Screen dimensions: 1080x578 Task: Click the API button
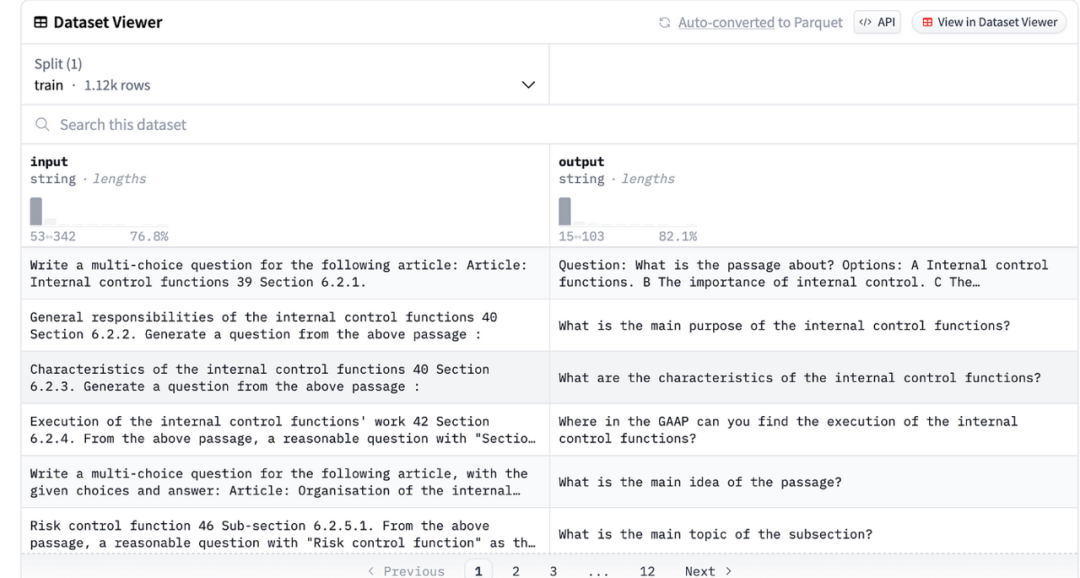point(877,22)
